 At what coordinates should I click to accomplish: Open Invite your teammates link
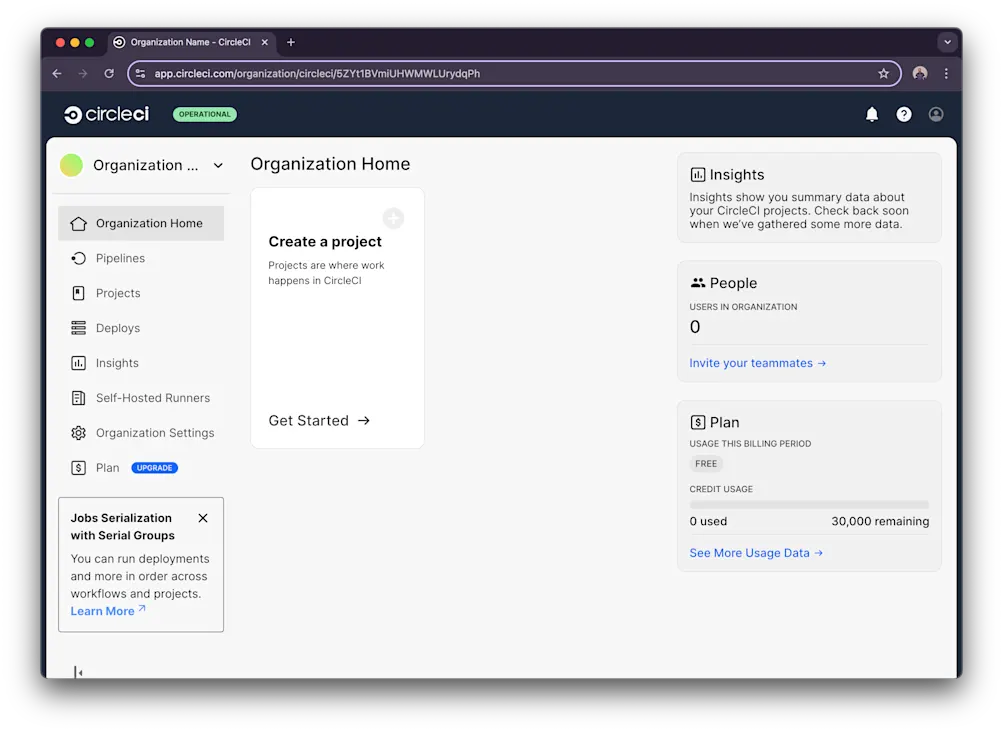coord(758,363)
